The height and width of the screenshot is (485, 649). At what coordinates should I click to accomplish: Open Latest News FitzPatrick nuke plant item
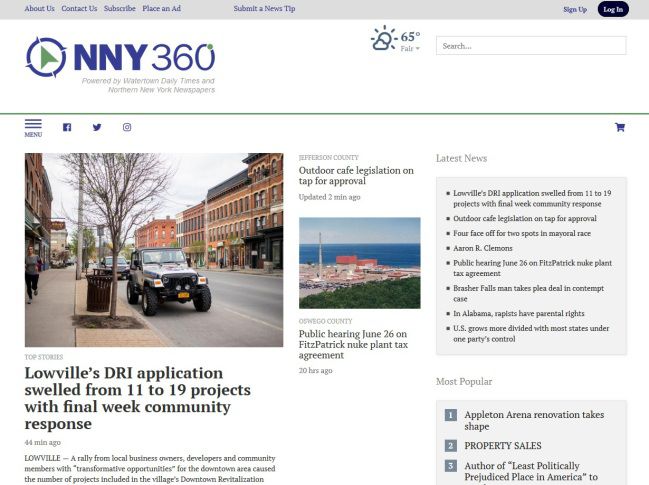pyautogui.click(x=532, y=268)
